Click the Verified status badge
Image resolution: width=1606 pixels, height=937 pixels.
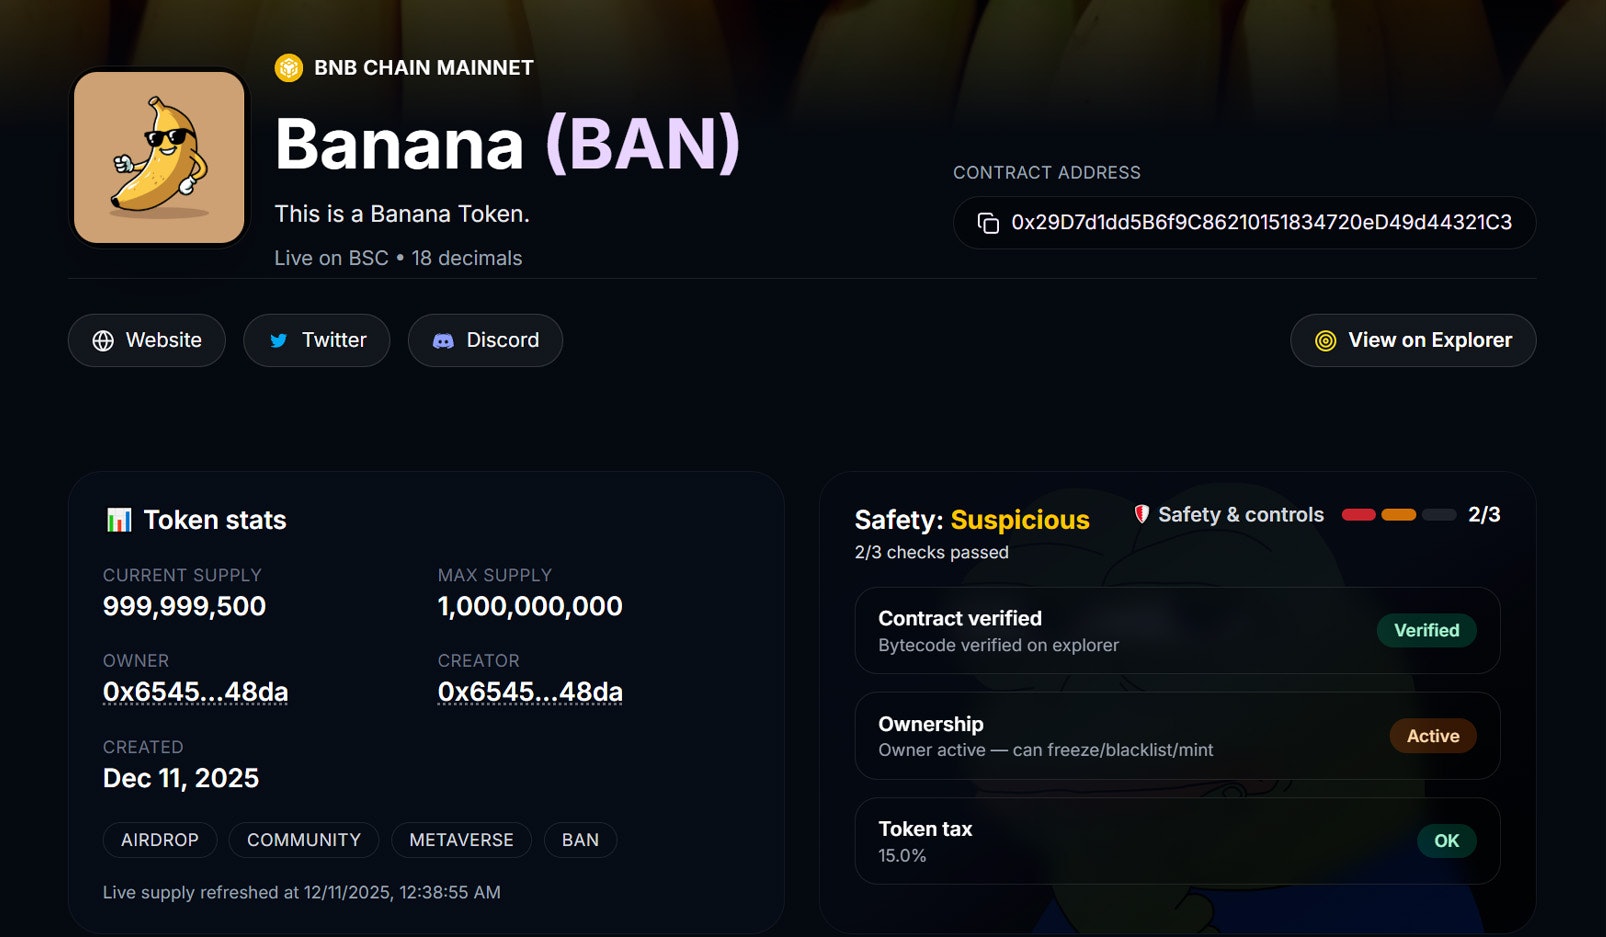tap(1427, 630)
